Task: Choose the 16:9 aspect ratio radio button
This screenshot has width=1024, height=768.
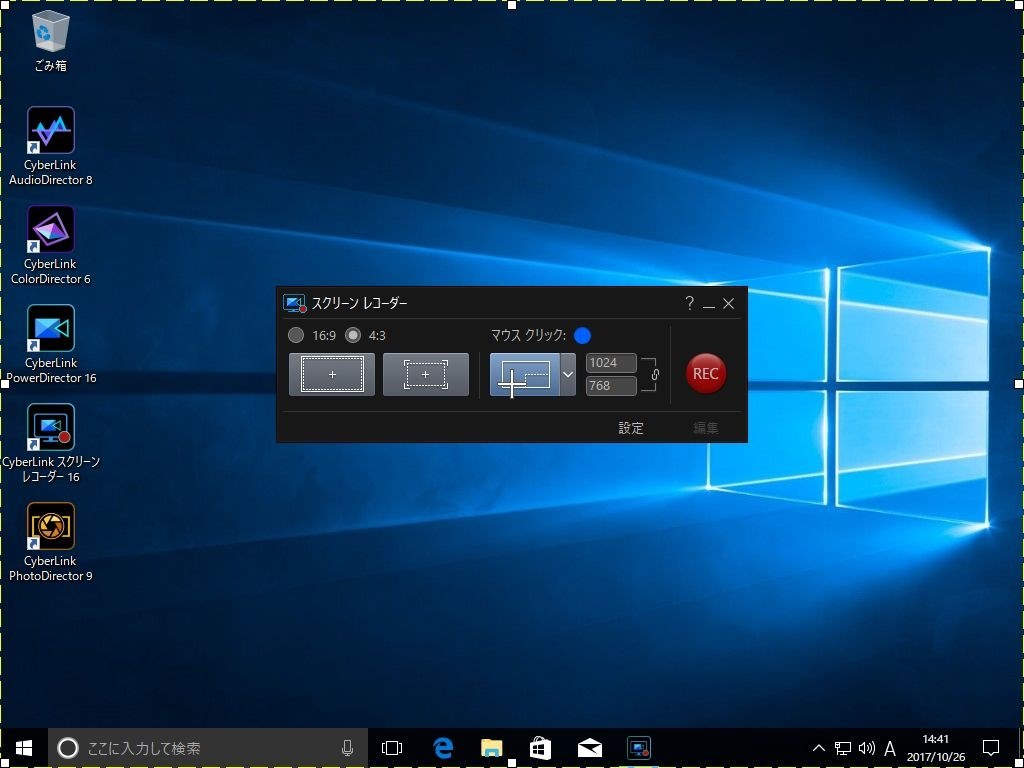Action: point(296,336)
